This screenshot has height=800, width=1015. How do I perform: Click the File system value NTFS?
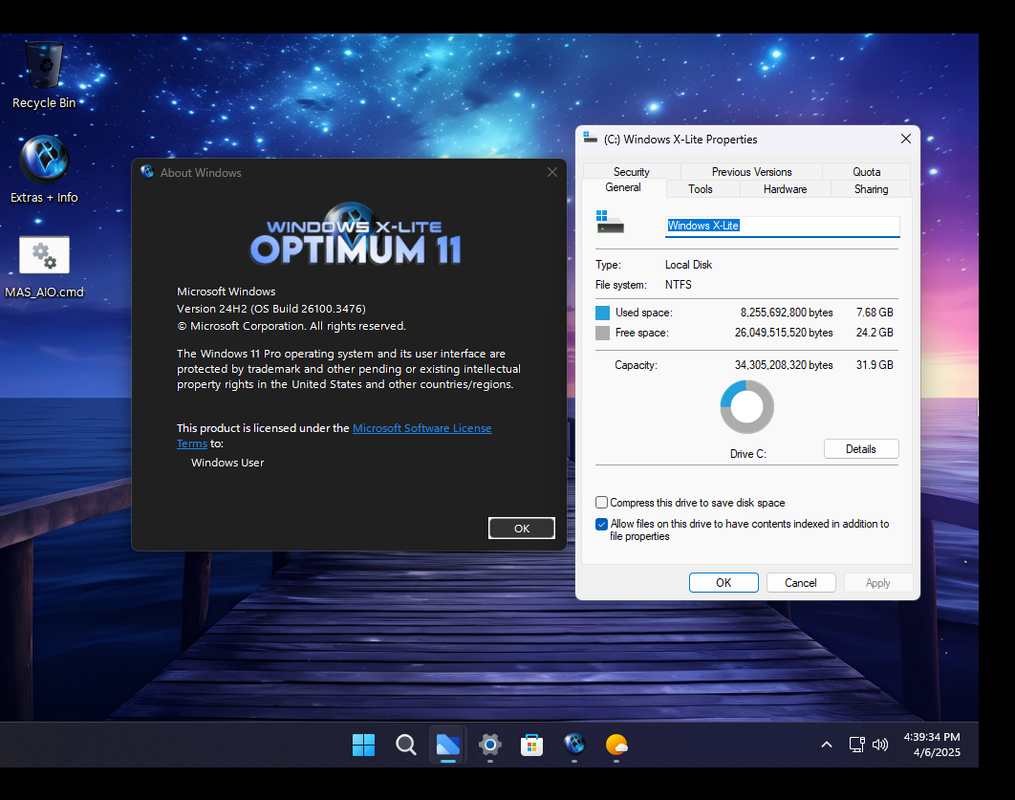pyautogui.click(x=678, y=285)
